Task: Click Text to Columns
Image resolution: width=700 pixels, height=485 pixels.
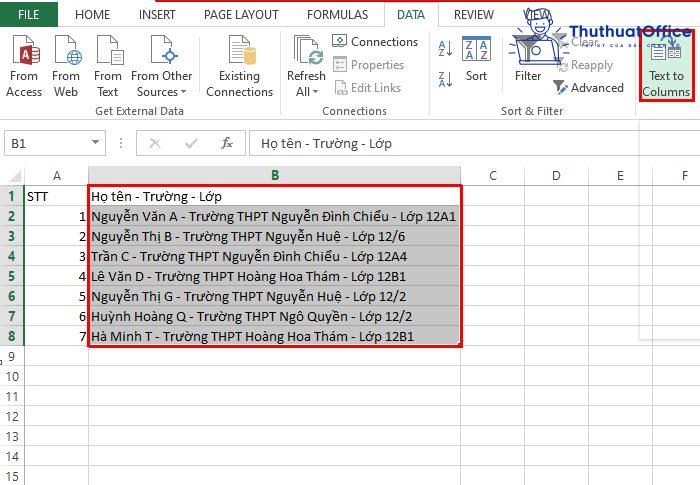Action: [x=667, y=66]
